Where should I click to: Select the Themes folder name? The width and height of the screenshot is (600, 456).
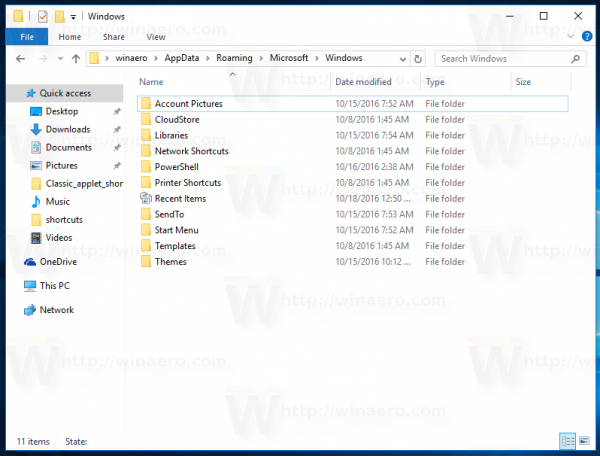[170, 262]
